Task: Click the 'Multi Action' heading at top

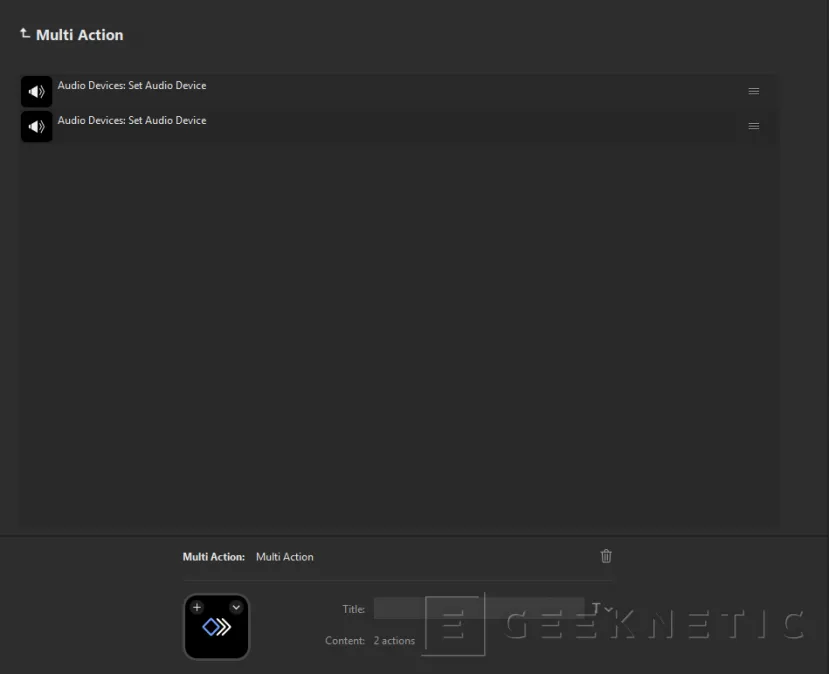Action: pos(80,35)
